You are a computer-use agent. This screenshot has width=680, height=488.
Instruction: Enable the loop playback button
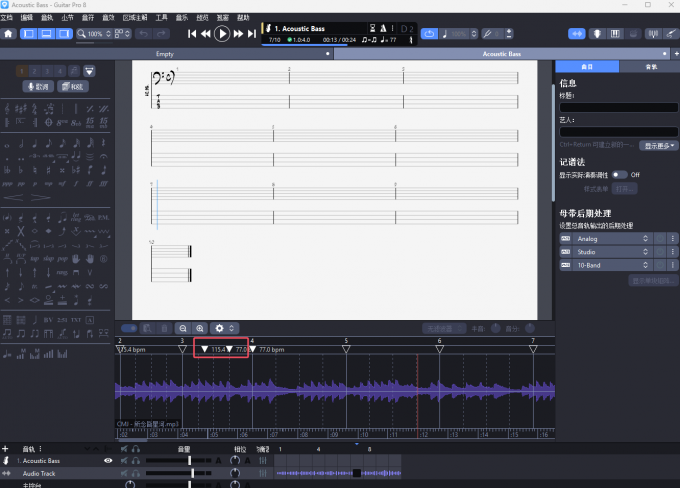pyautogui.click(x=430, y=34)
